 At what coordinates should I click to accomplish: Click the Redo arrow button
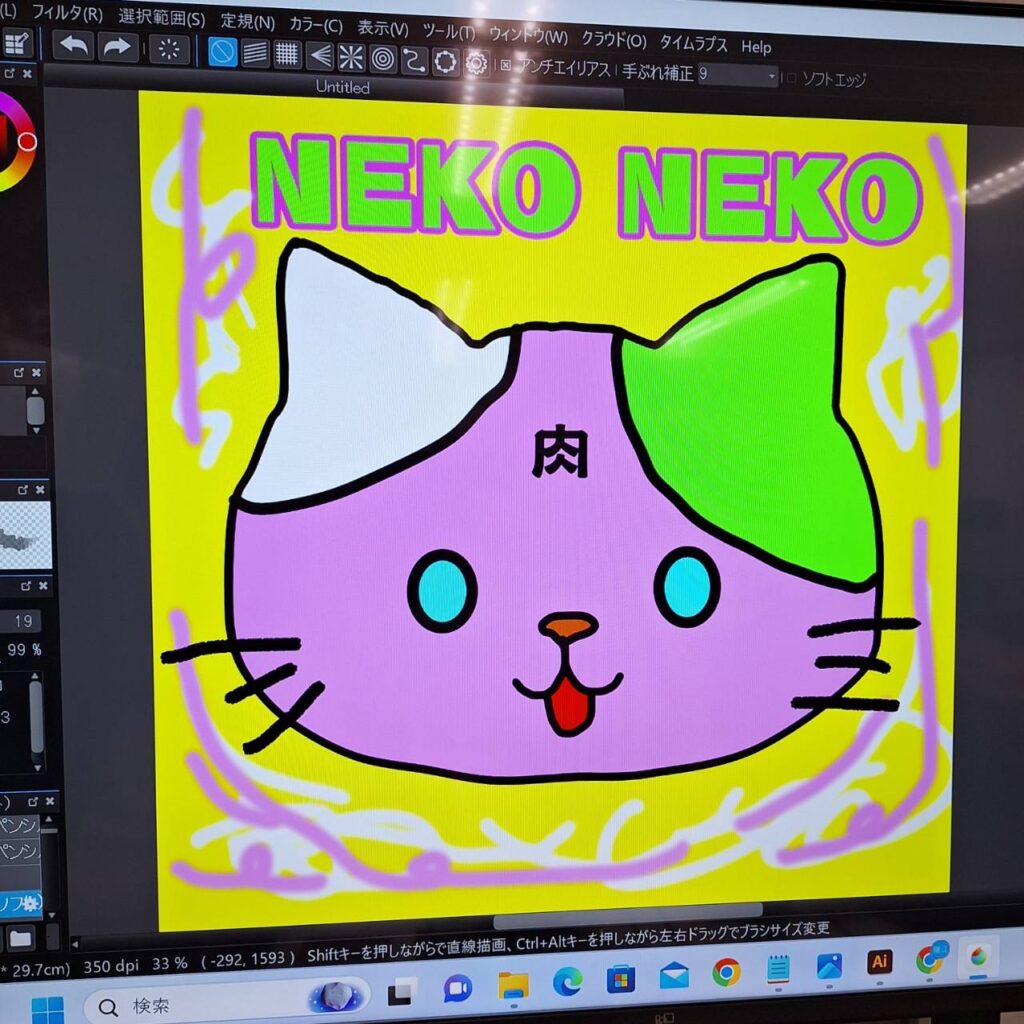(117, 47)
